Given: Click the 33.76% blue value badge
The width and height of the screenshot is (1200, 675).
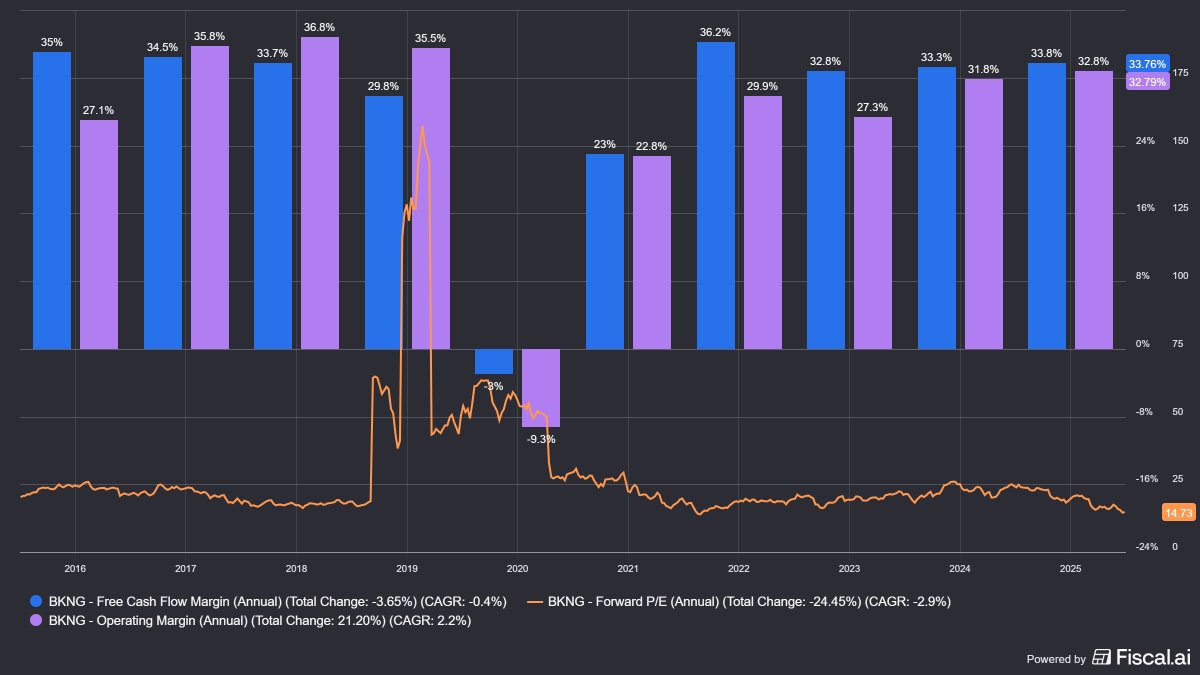Looking at the screenshot, I should pos(1147,64).
